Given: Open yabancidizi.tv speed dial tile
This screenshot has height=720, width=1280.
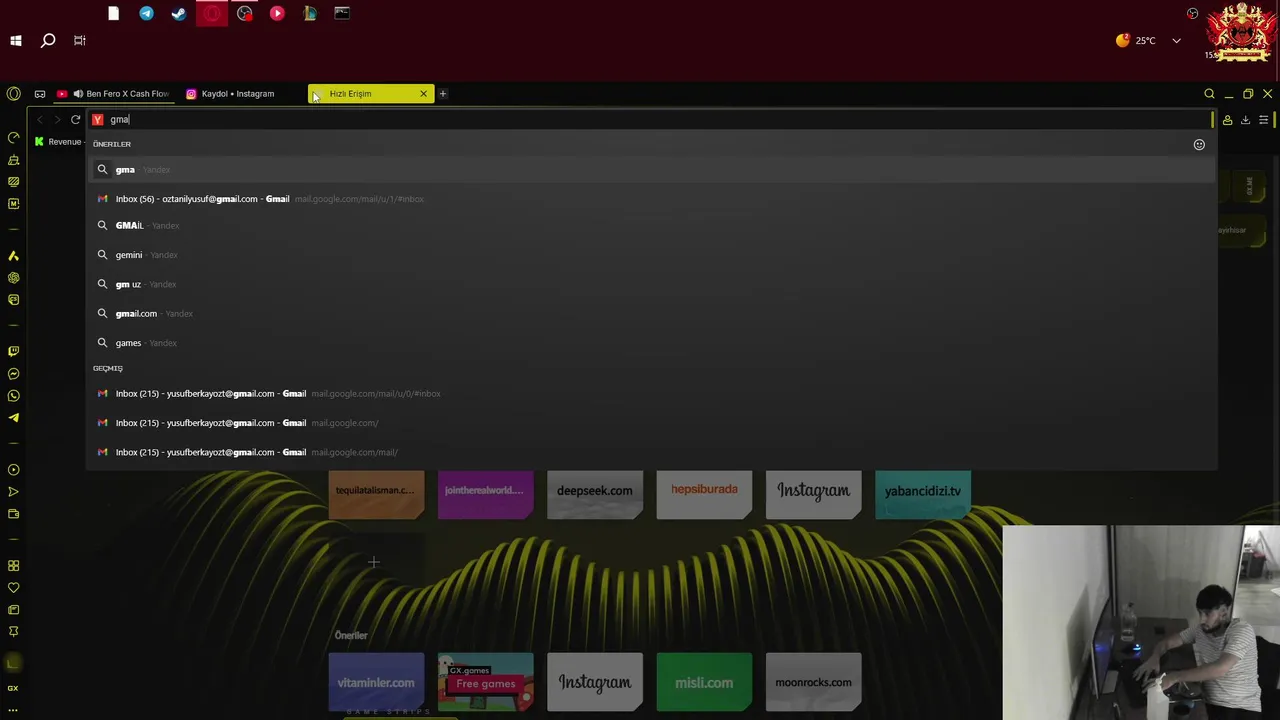Looking at the screenshot, I should 922,494.
